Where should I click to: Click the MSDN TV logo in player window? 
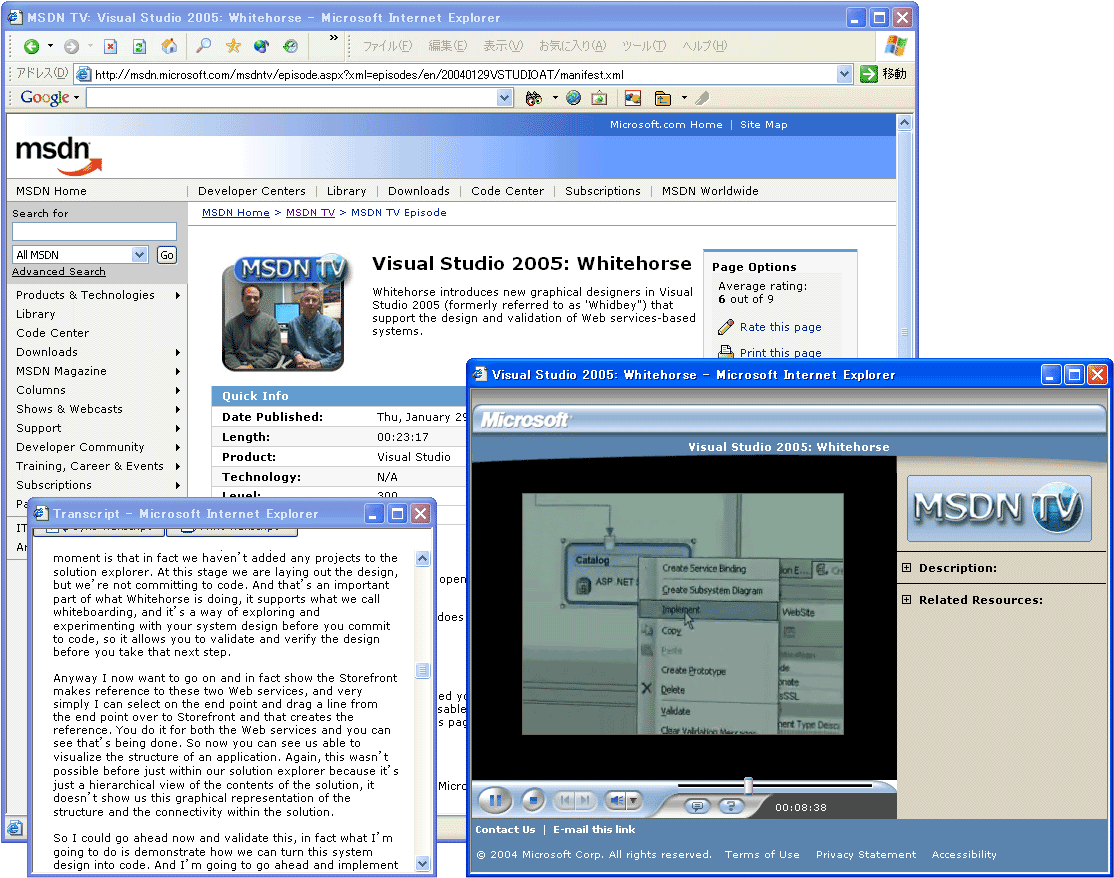pyautogui.click(x=999, y=509)
